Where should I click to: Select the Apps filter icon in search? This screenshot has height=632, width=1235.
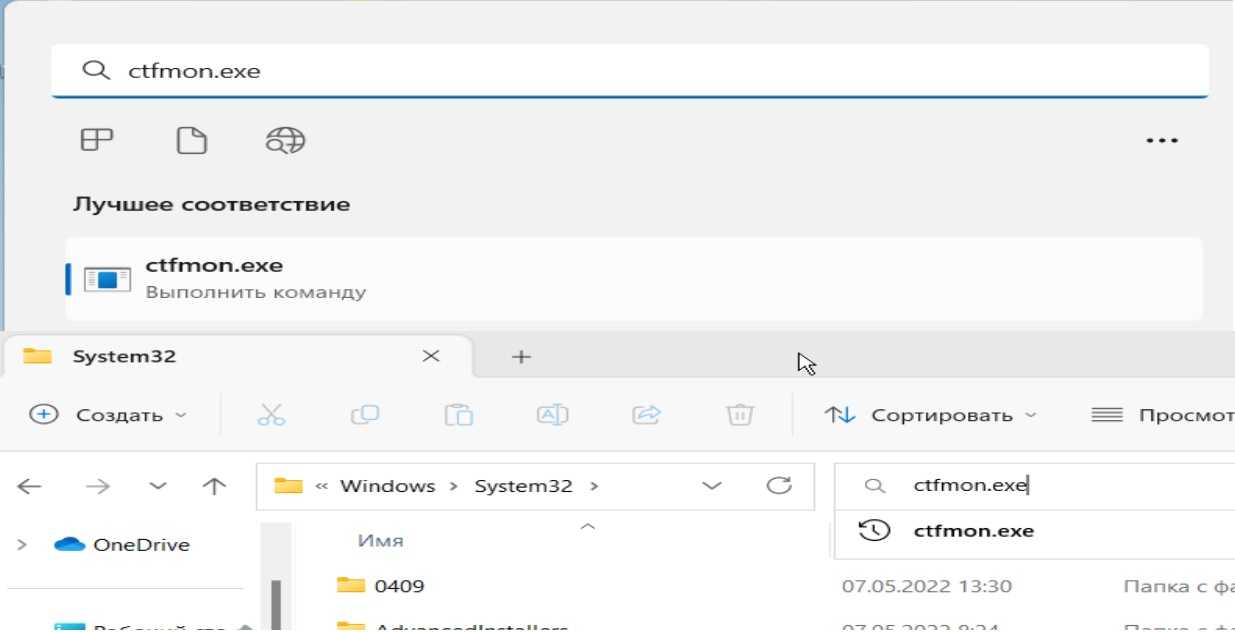pyautogui.click(x=97, y=140)
